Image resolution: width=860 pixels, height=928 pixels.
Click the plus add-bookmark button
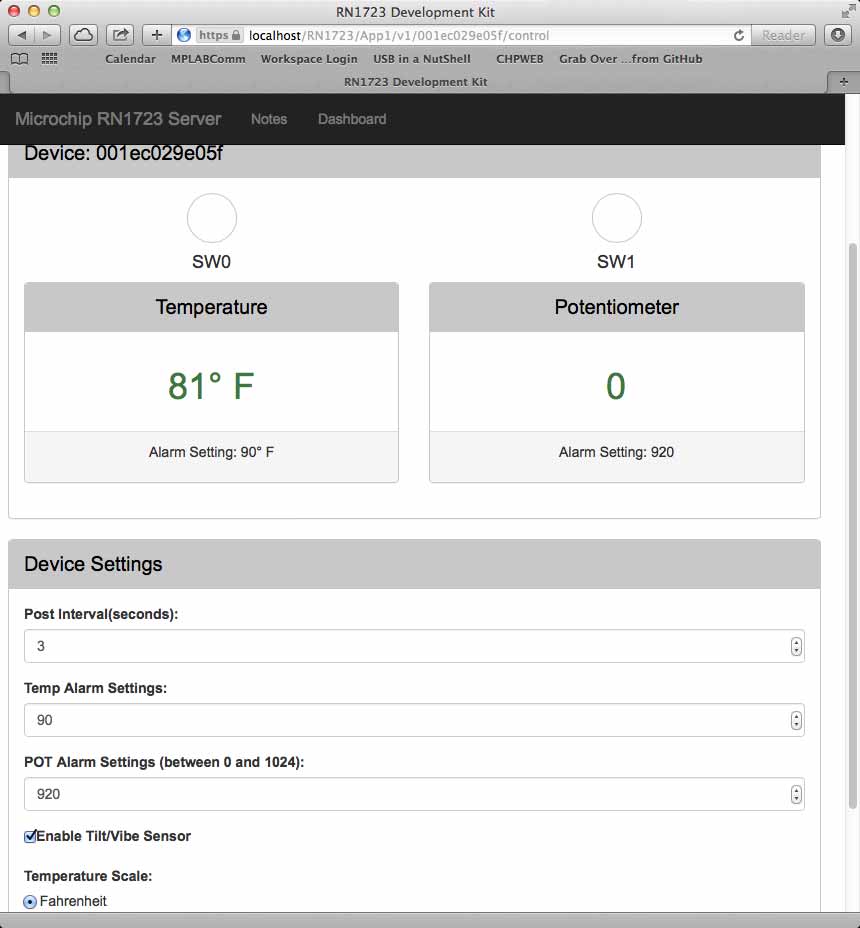coord(156,35)
